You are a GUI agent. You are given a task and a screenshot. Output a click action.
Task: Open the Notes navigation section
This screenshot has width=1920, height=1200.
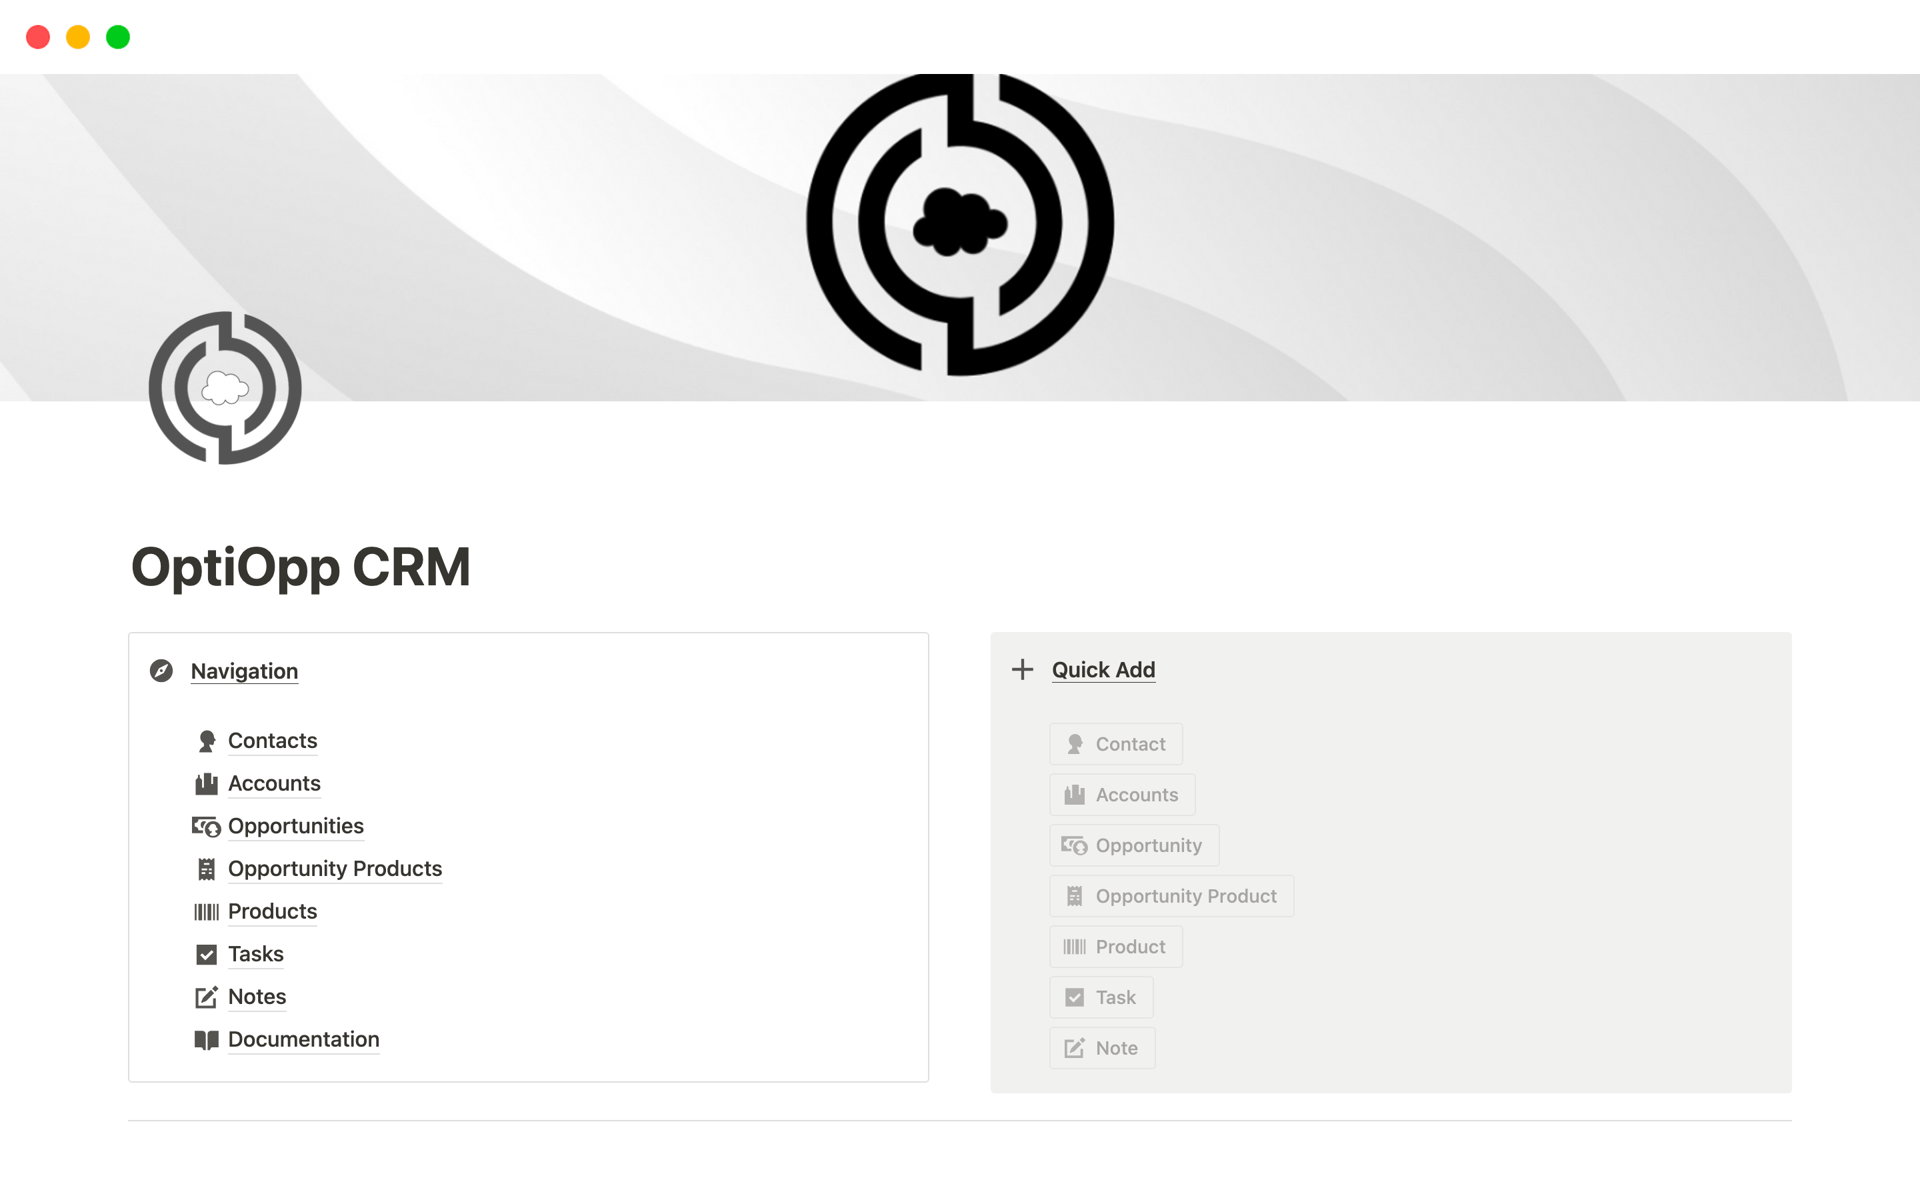click(257, 995)
